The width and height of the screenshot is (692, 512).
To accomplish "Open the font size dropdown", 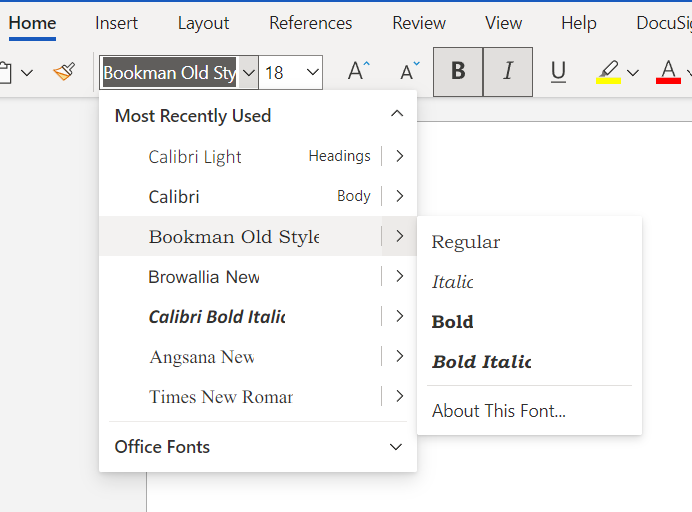I will (313, 72).
